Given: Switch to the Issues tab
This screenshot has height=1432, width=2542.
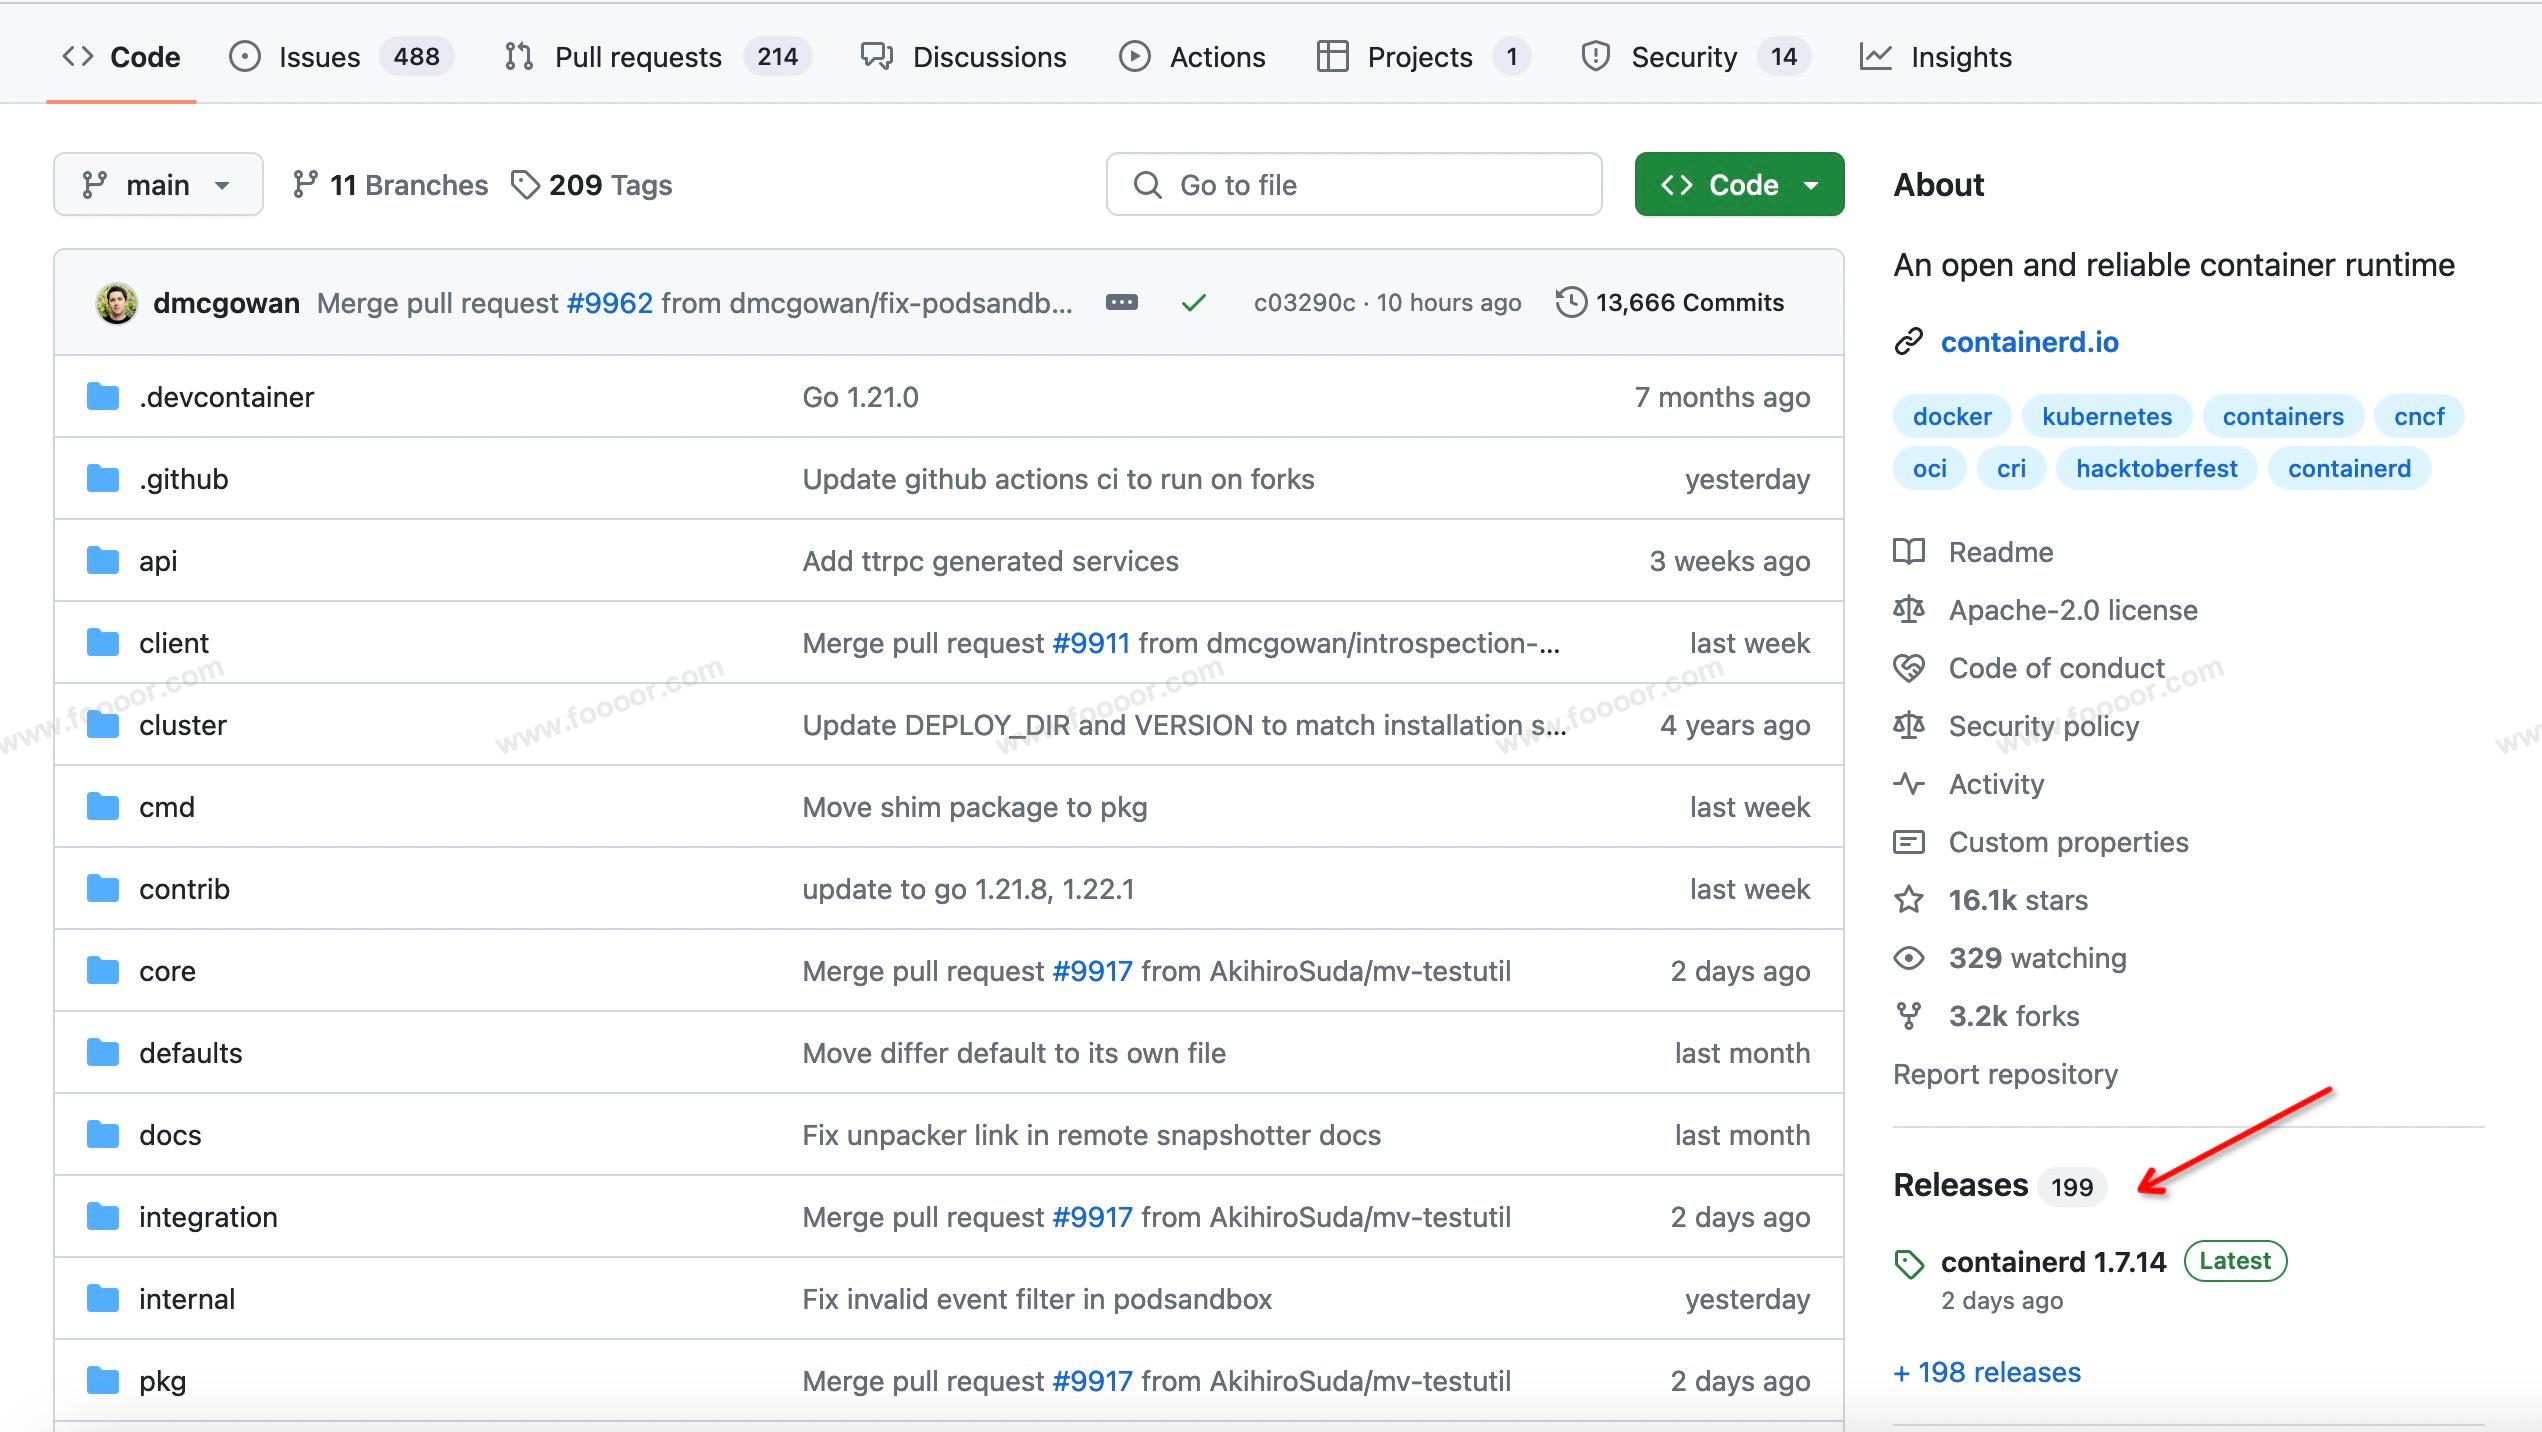Looking at the screenshot, I should click(x=318, y=57).
